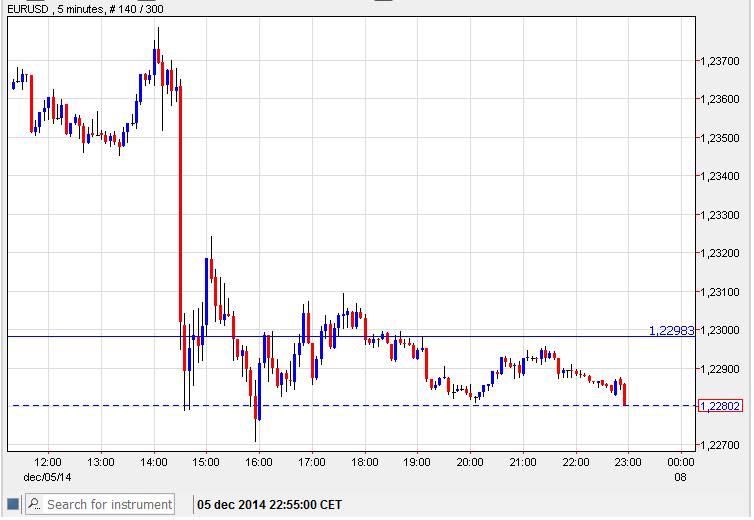This screenshot has height=520, width=754.
Task: Click the 1,23100 price scale label
Action: click(x=720, y=292)
